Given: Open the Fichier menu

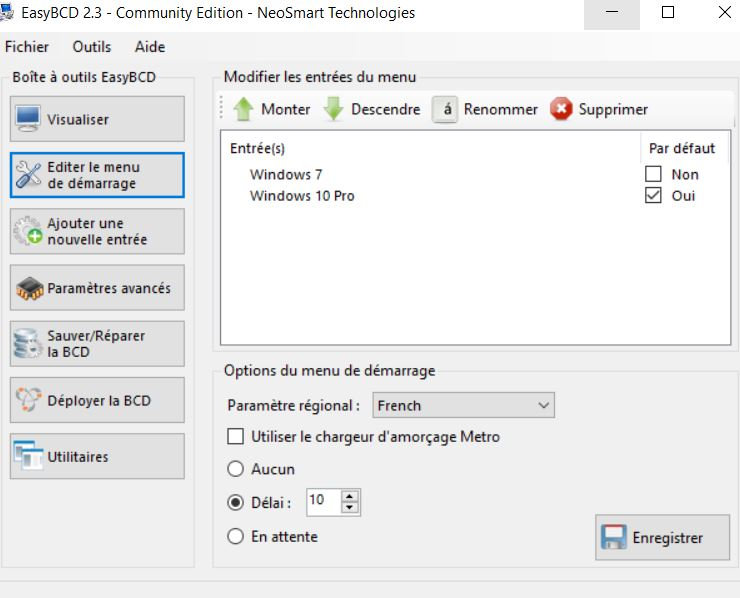Looking at the screenshot, I should [27, 47].
